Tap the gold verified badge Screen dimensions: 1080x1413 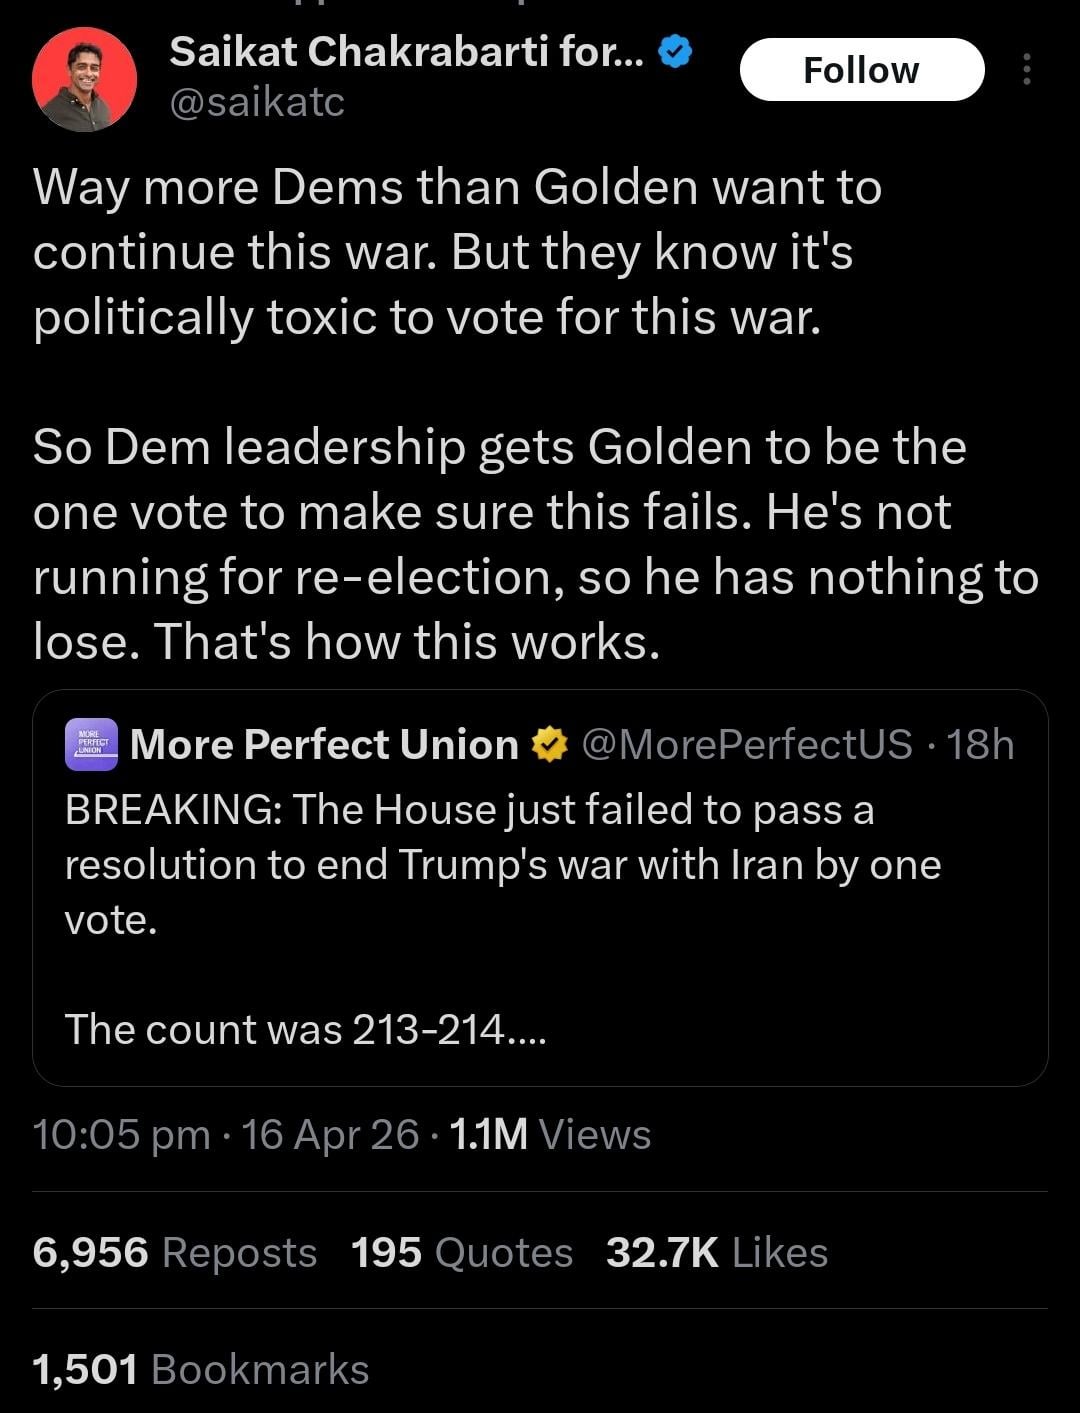[548, 745]
